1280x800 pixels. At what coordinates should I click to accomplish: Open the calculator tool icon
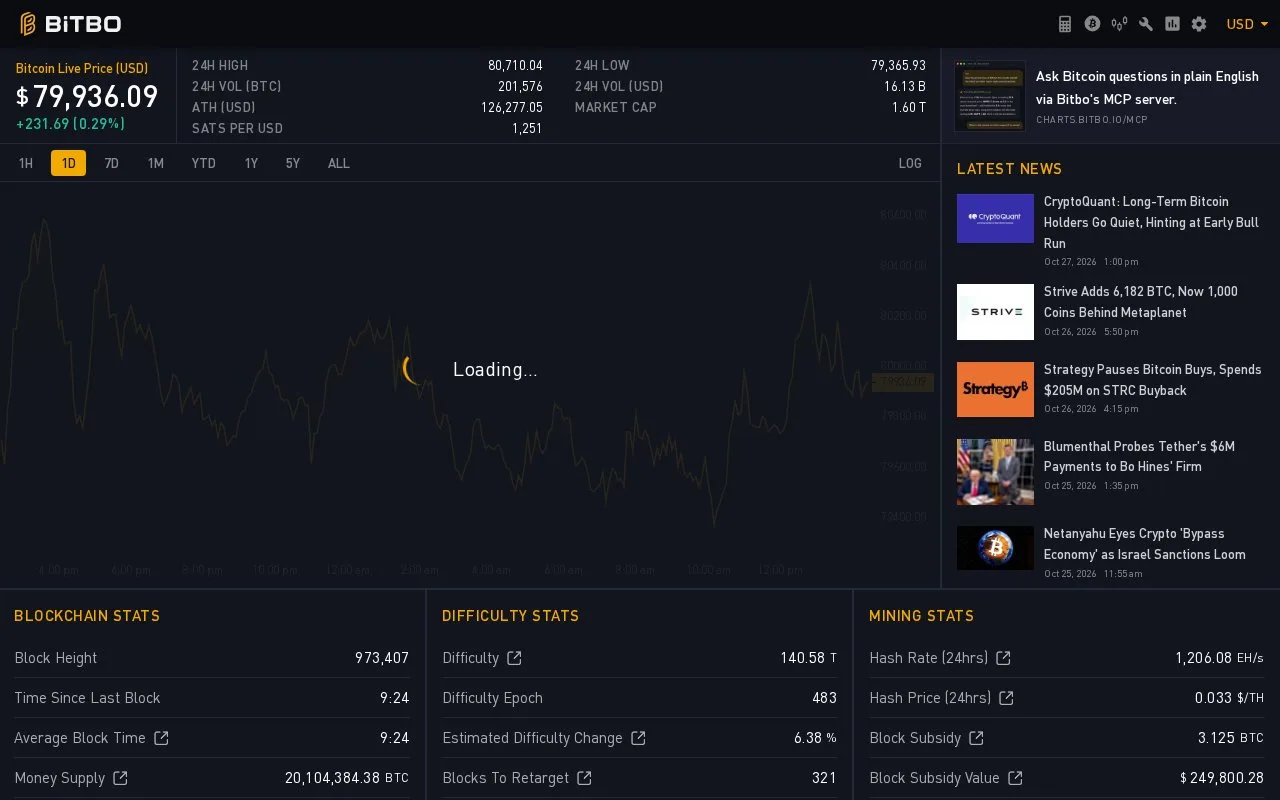[x=1065, y=24]
